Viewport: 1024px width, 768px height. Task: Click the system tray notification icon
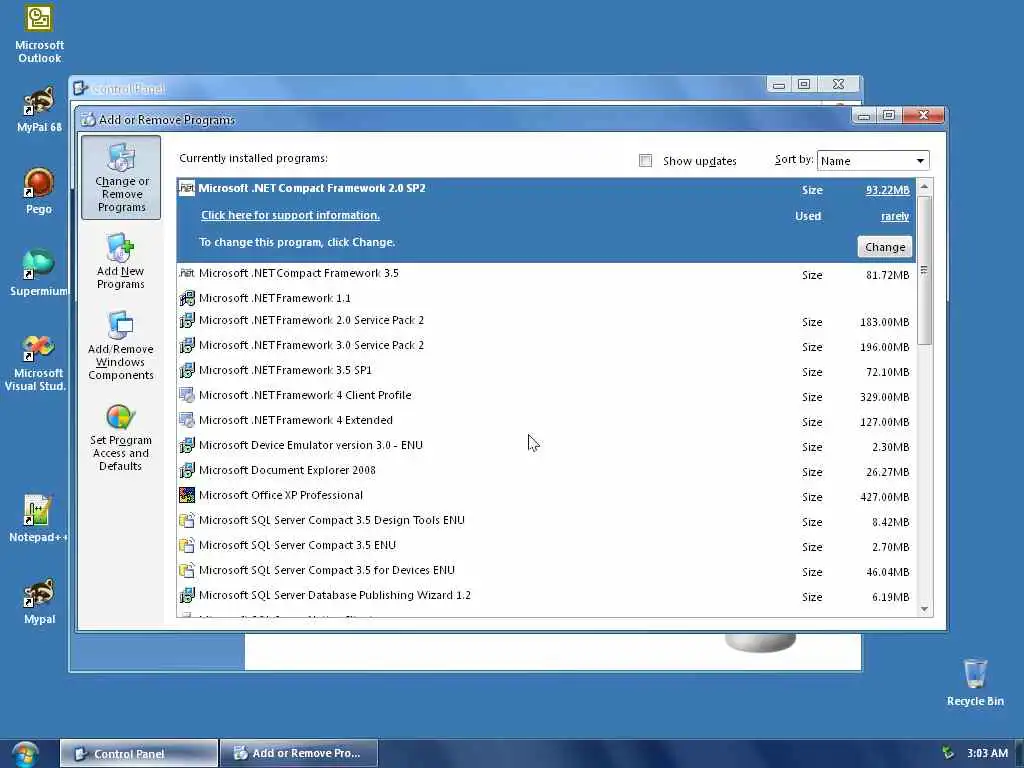[x=948, y=753]
